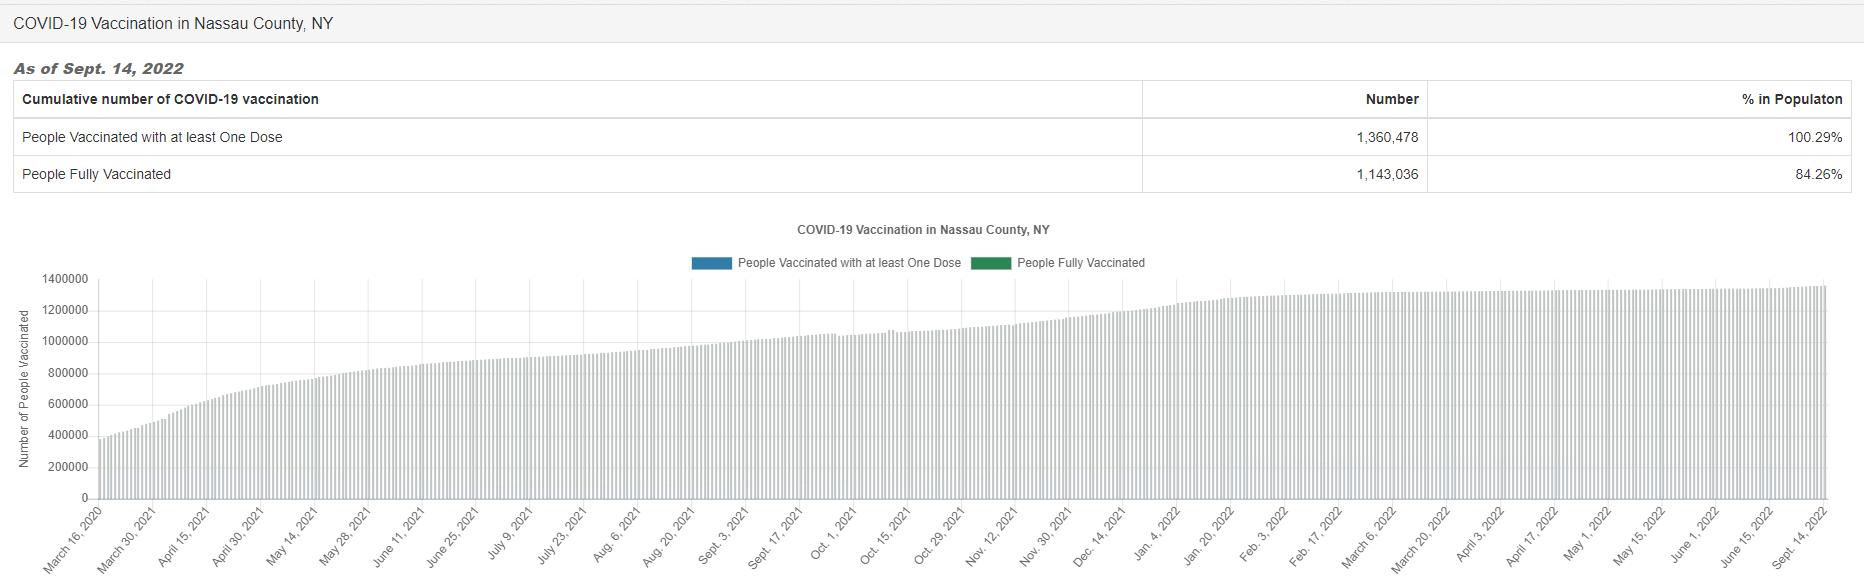1864x588 pixels.
Task: Click the 1400000 y-axis tick label
Action: point(65,279)
